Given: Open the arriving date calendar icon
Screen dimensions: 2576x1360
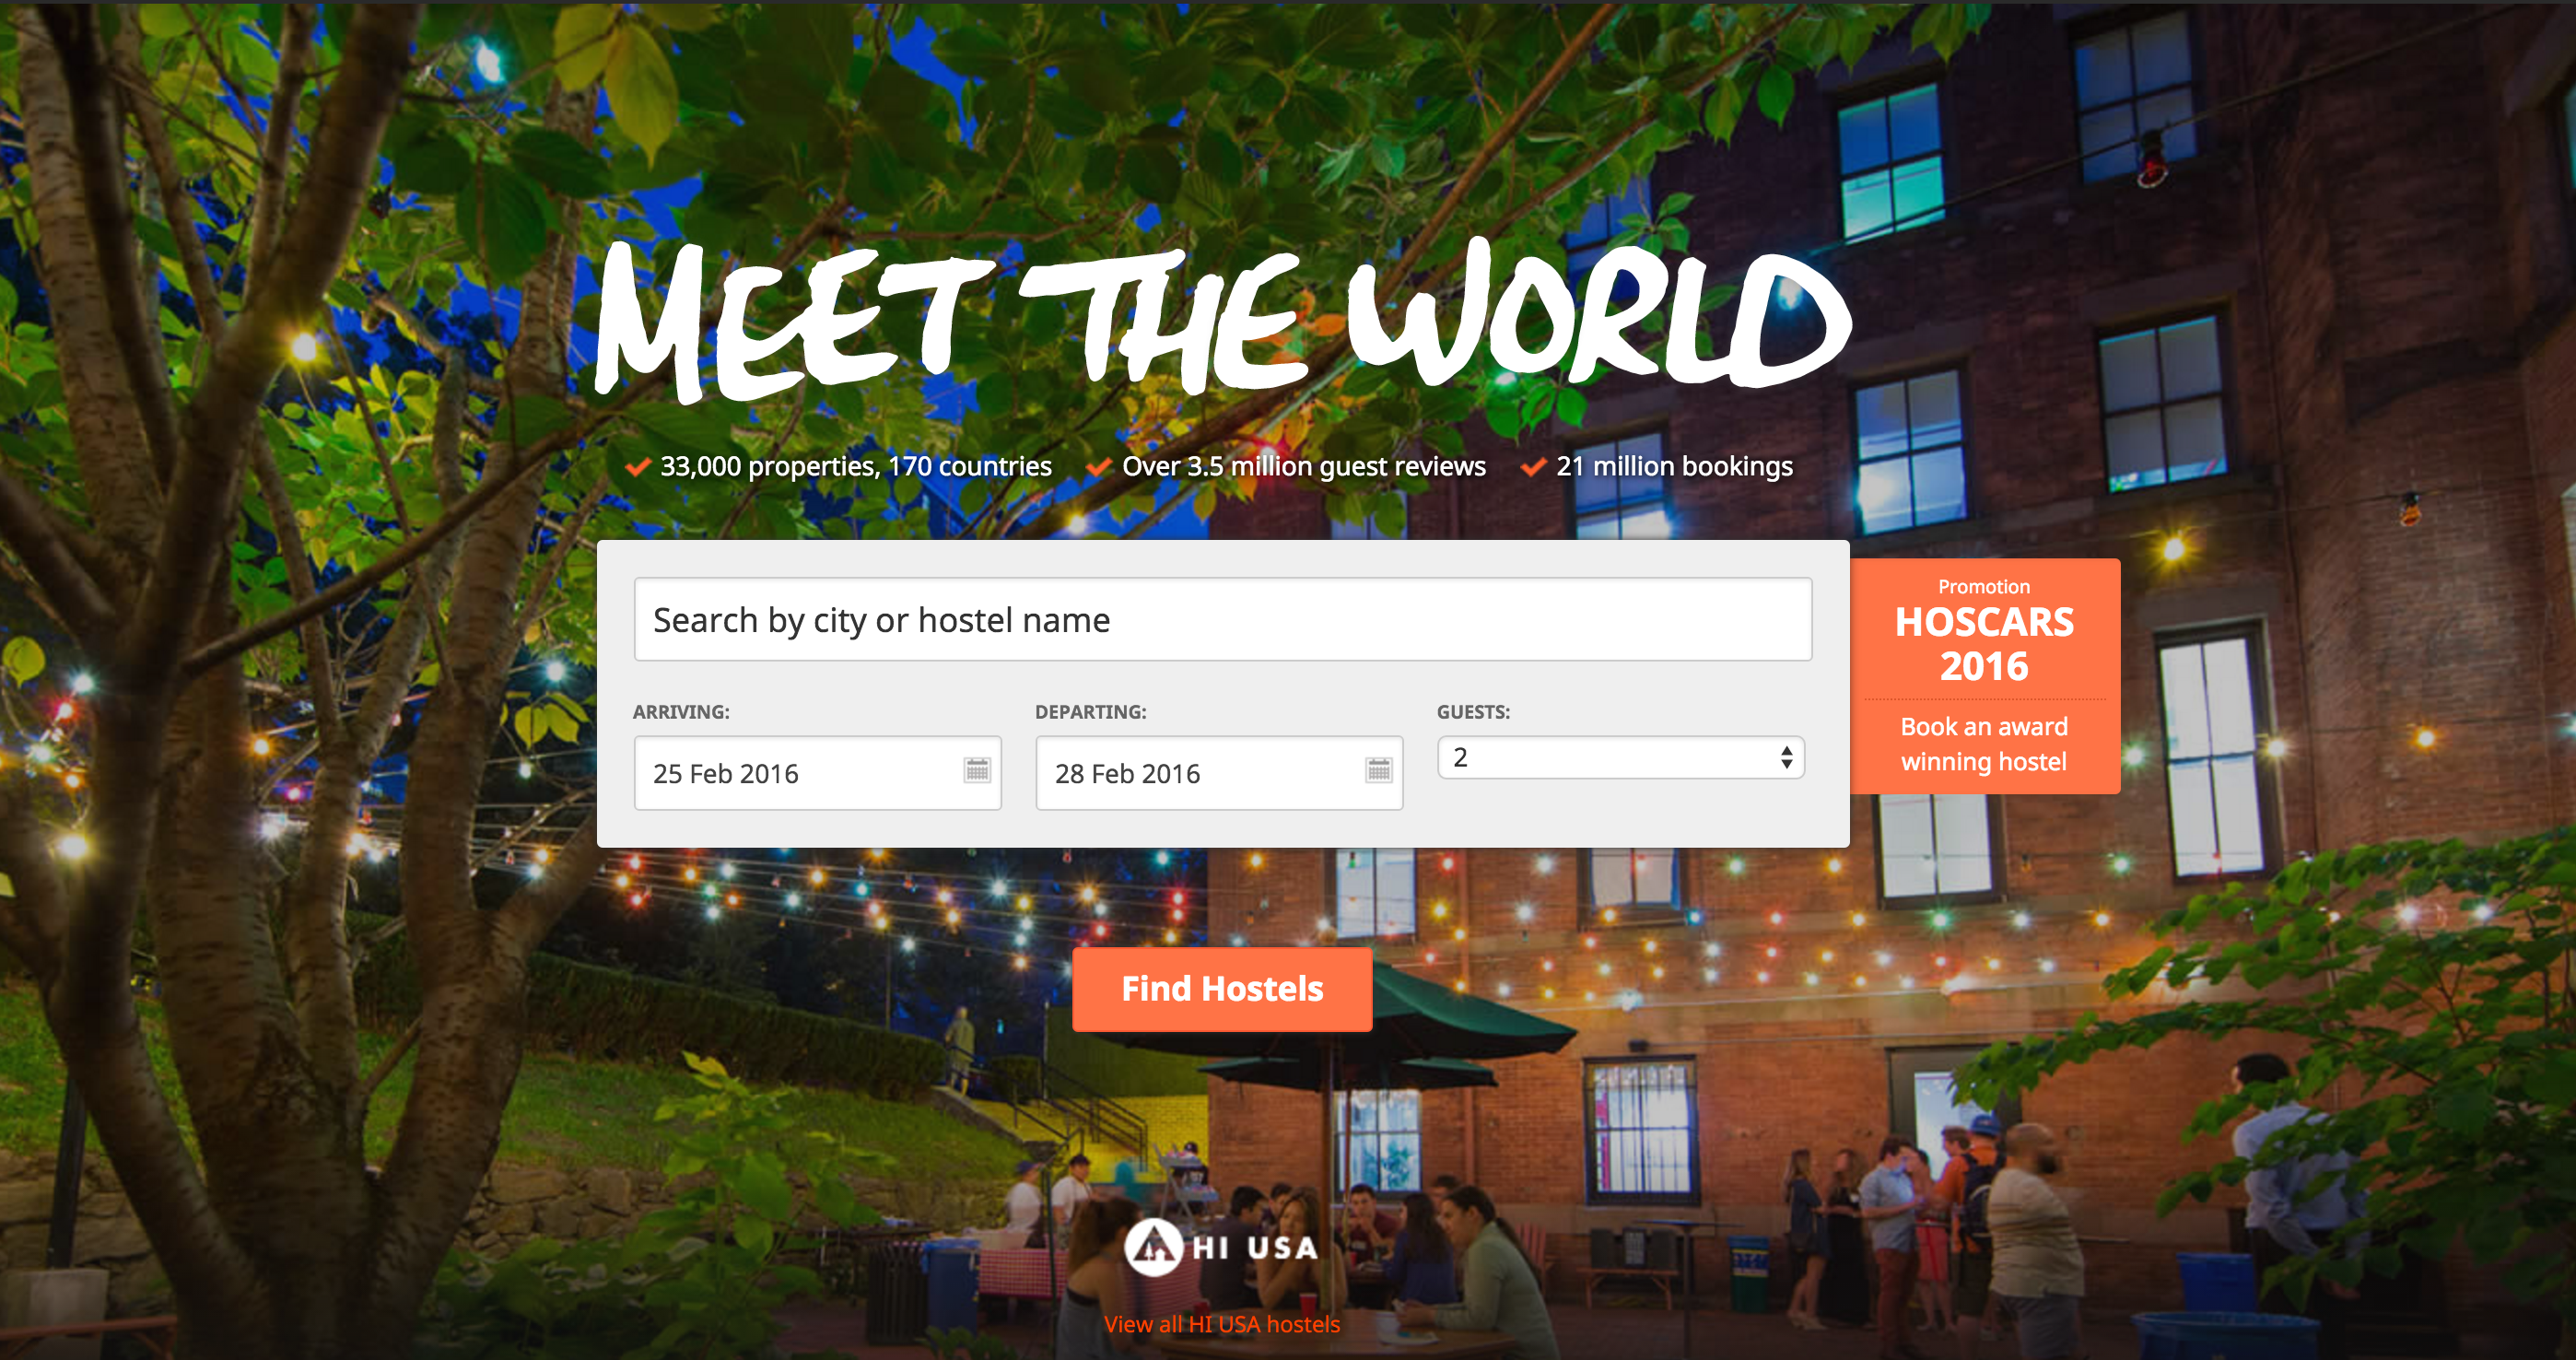Looking at the screenshot, I should (x=977, y=770).
